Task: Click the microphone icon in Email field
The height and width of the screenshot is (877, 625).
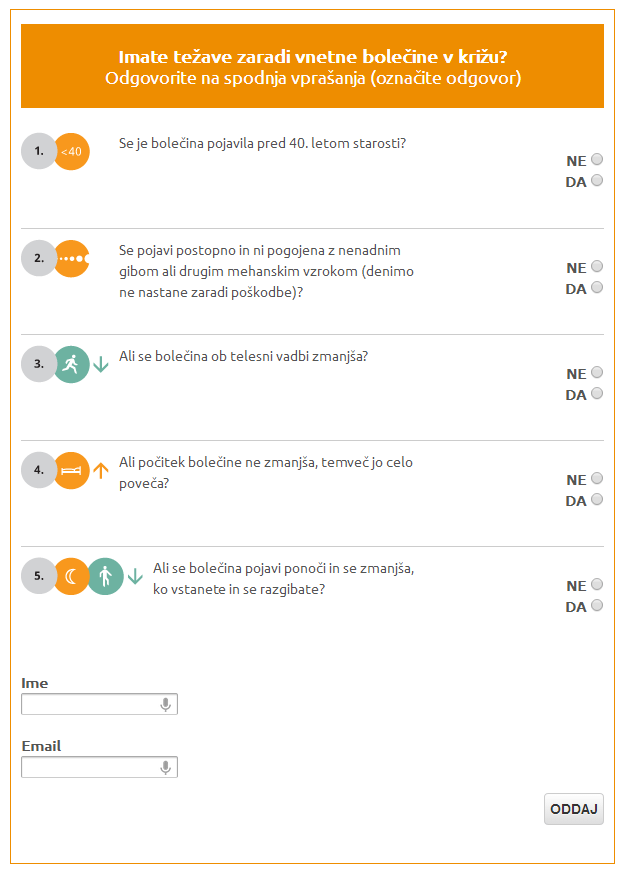Action: [166, 768]
